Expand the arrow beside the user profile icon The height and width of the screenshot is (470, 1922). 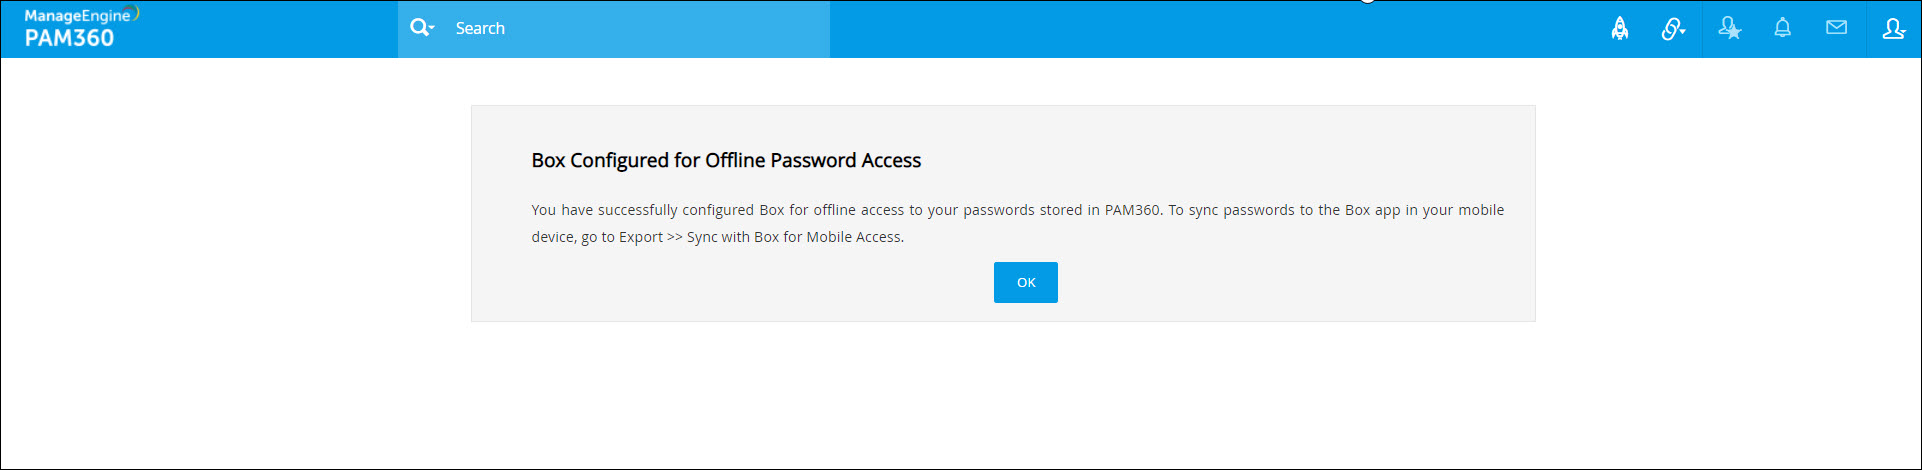1903,31
